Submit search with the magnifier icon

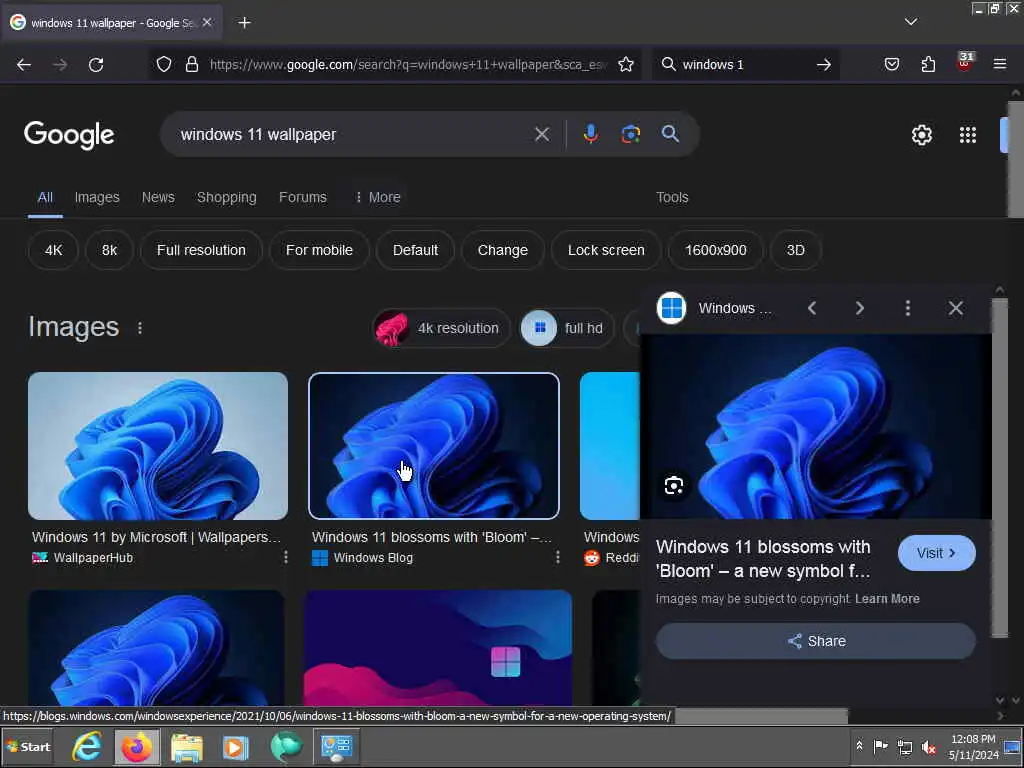click(x=671, y=134)
